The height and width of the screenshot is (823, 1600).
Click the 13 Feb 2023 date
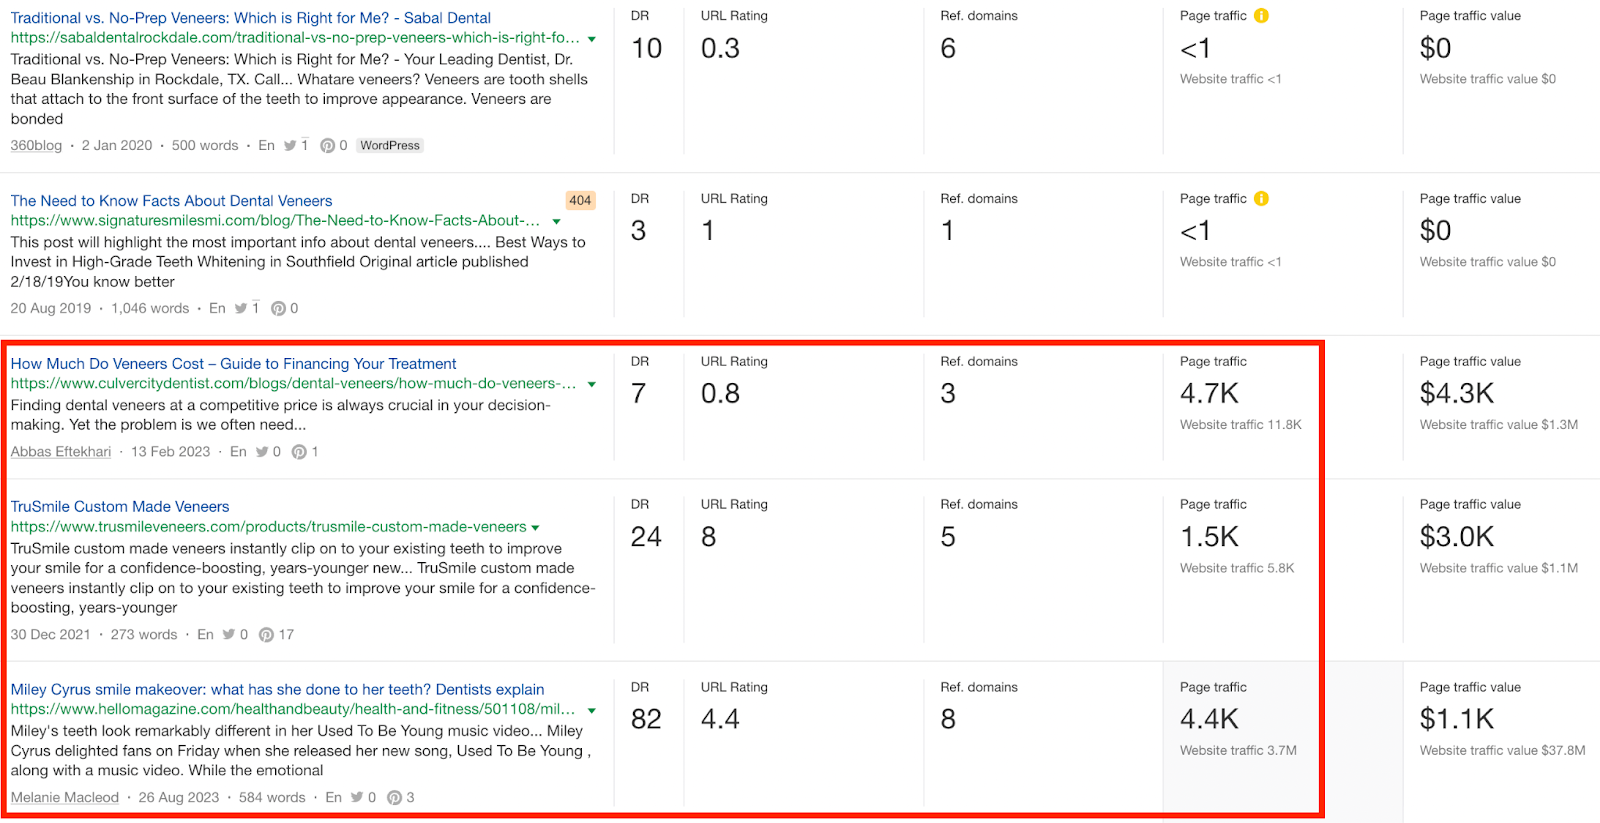click(x=171, y=452)
